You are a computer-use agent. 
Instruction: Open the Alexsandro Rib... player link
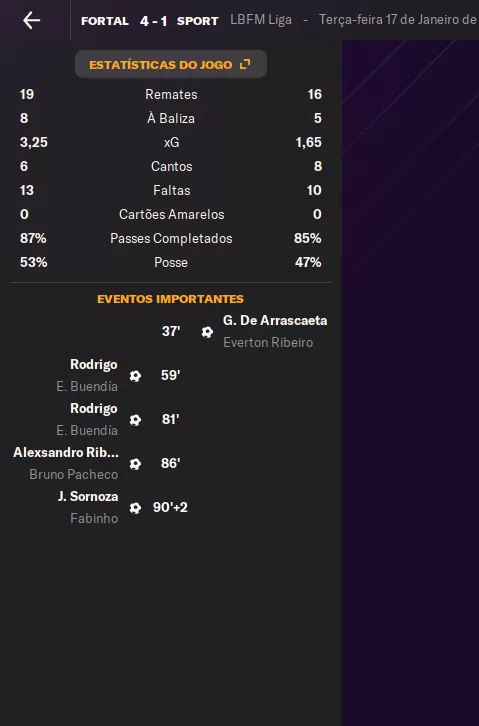pos(66,452)
